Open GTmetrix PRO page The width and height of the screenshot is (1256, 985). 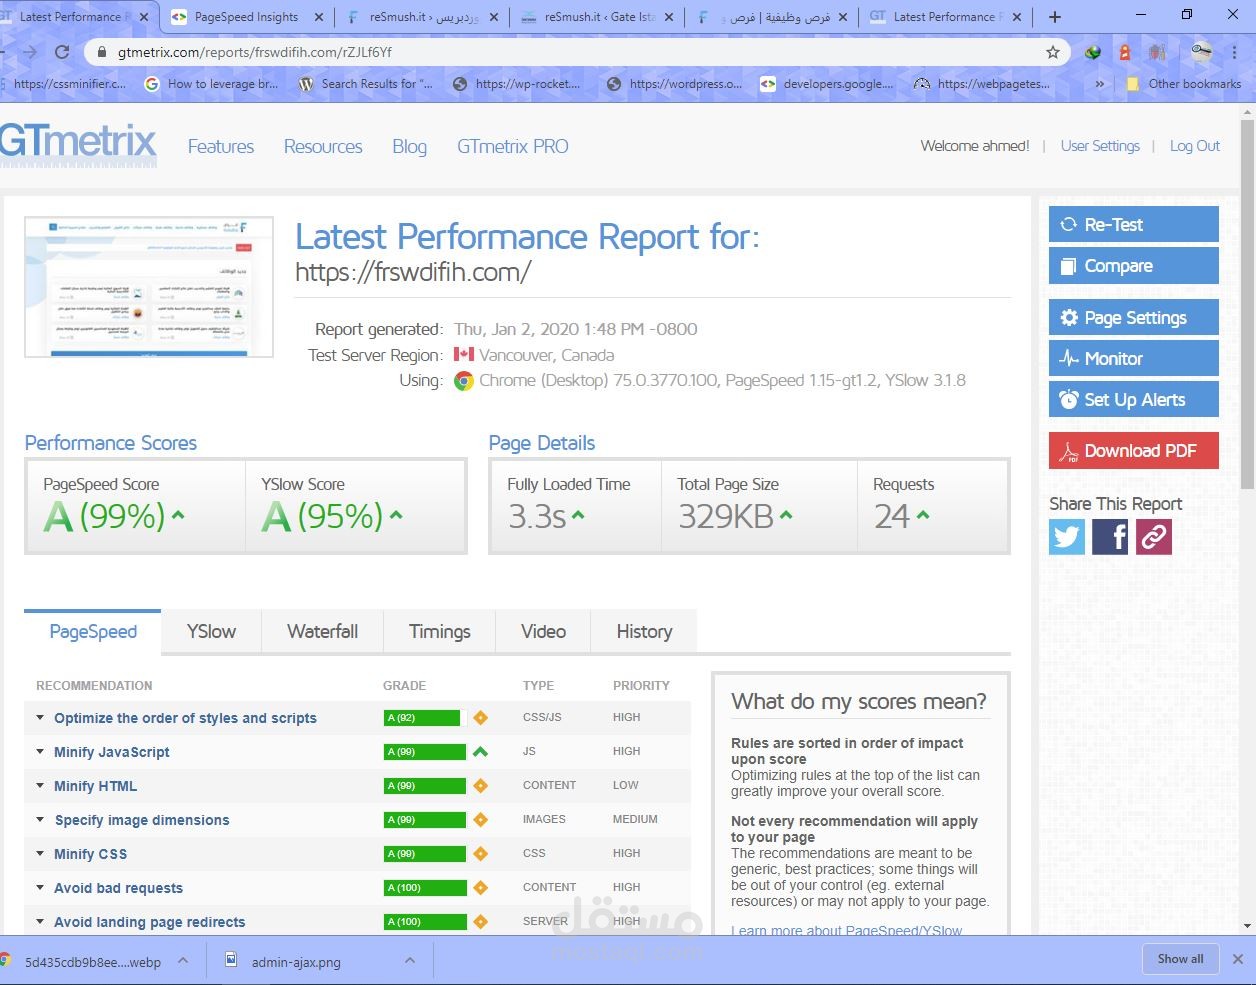pos(513,147)
